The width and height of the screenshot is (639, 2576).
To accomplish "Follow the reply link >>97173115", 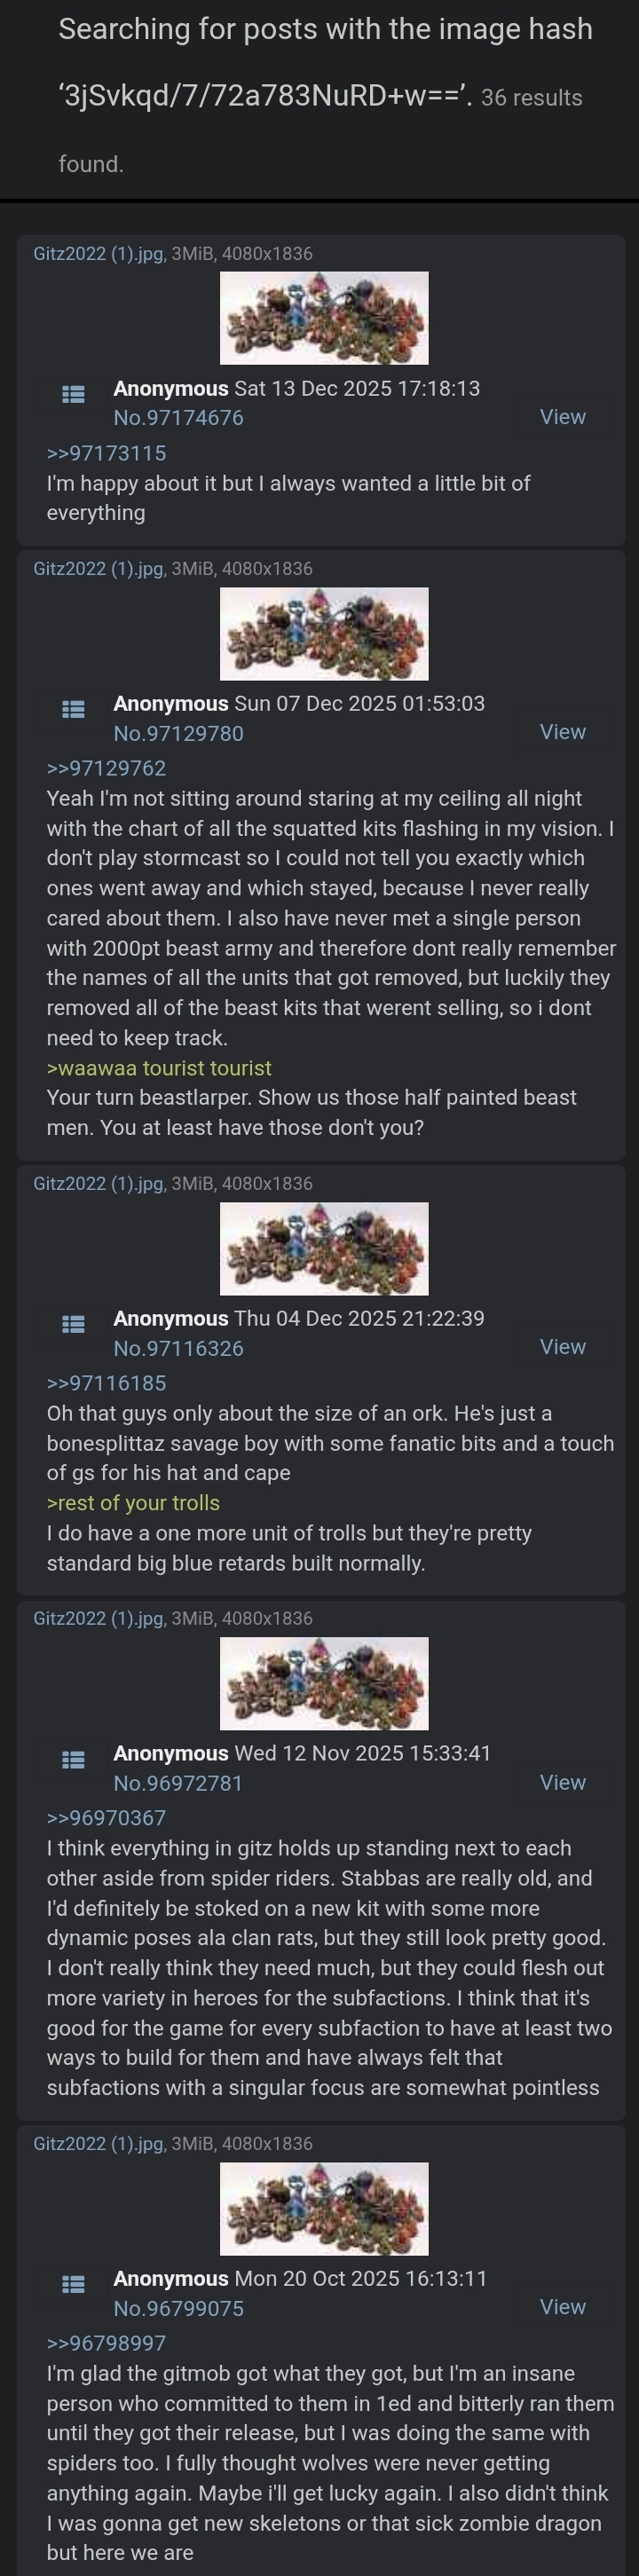I will pyautogui.click(x=106, y=453).
